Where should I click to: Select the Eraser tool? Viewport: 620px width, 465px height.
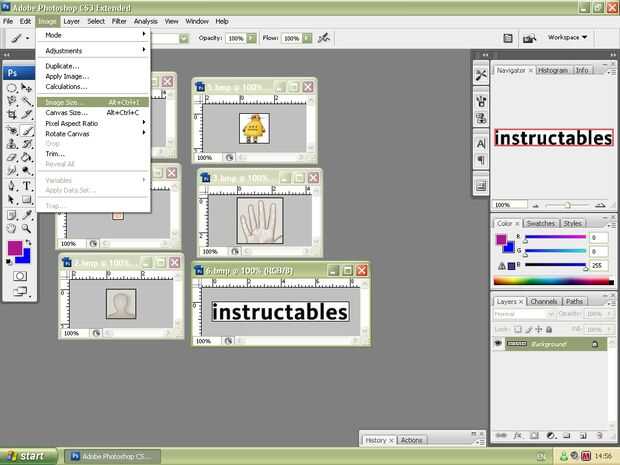tap(12, 157)
